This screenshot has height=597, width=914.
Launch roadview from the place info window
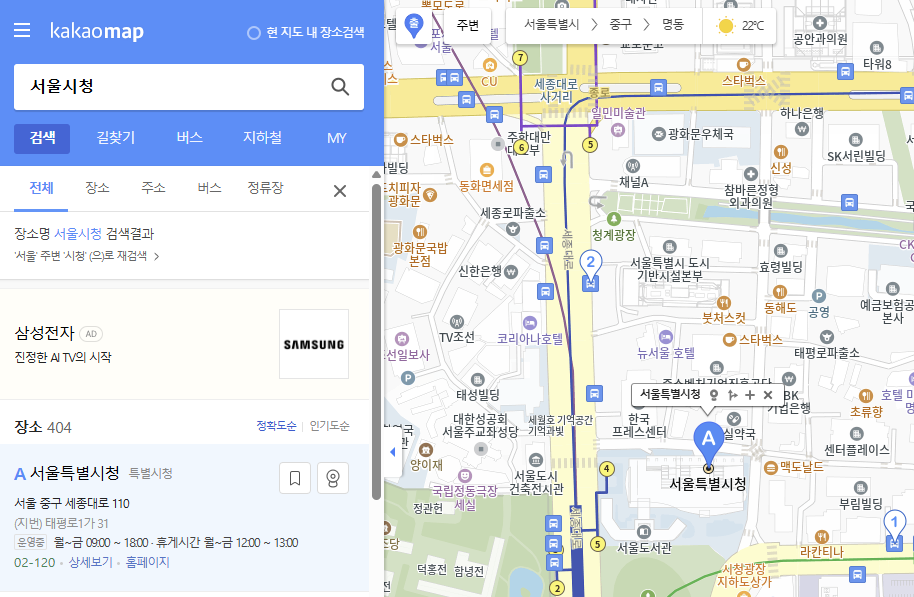point(714,396)
